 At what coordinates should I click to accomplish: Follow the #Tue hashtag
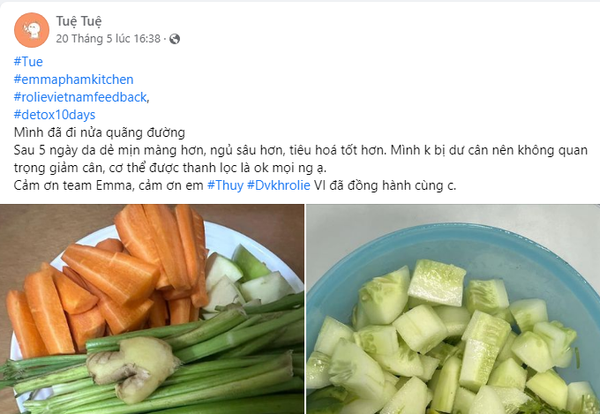pos(28,62)
